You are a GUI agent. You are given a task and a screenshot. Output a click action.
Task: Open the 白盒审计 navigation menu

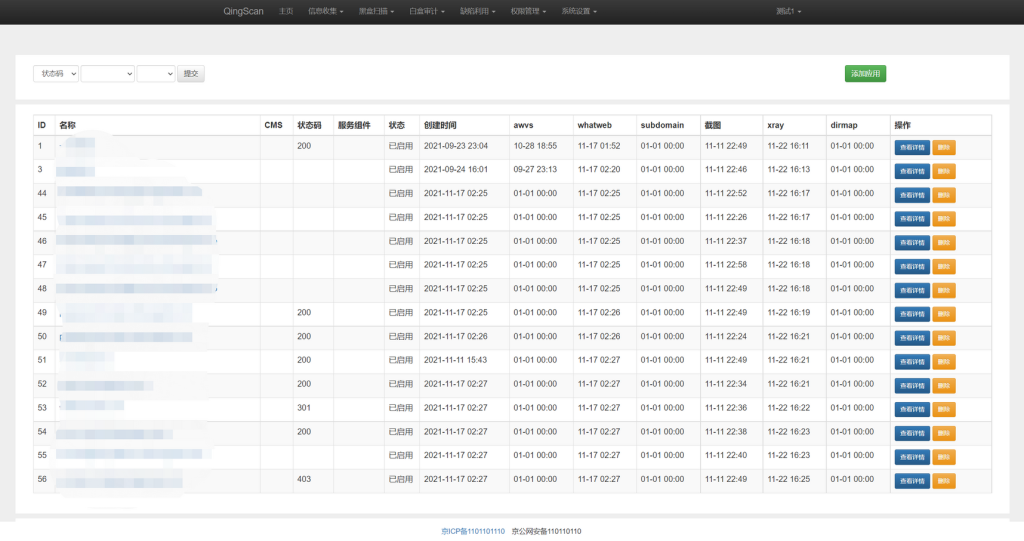[x=427, y=11]
